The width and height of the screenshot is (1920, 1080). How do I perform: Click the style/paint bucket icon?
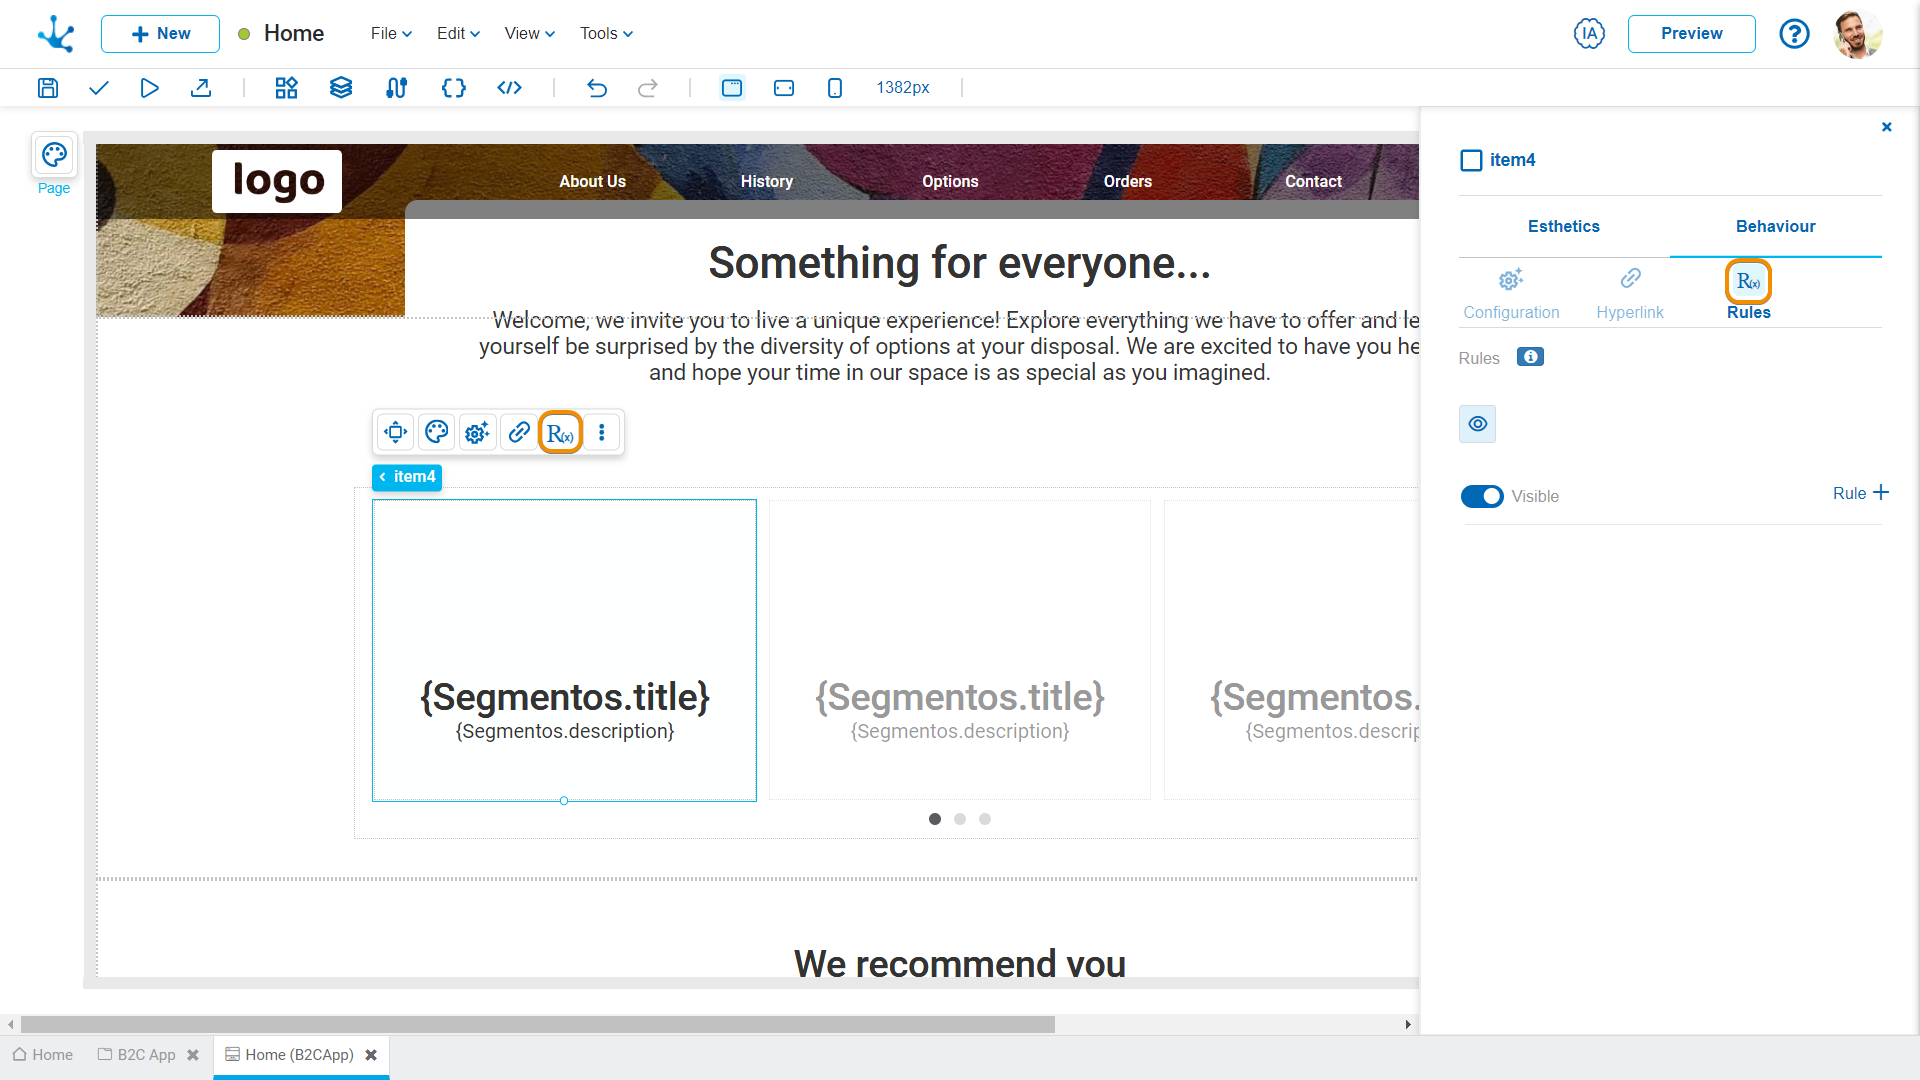coord(438,433)
